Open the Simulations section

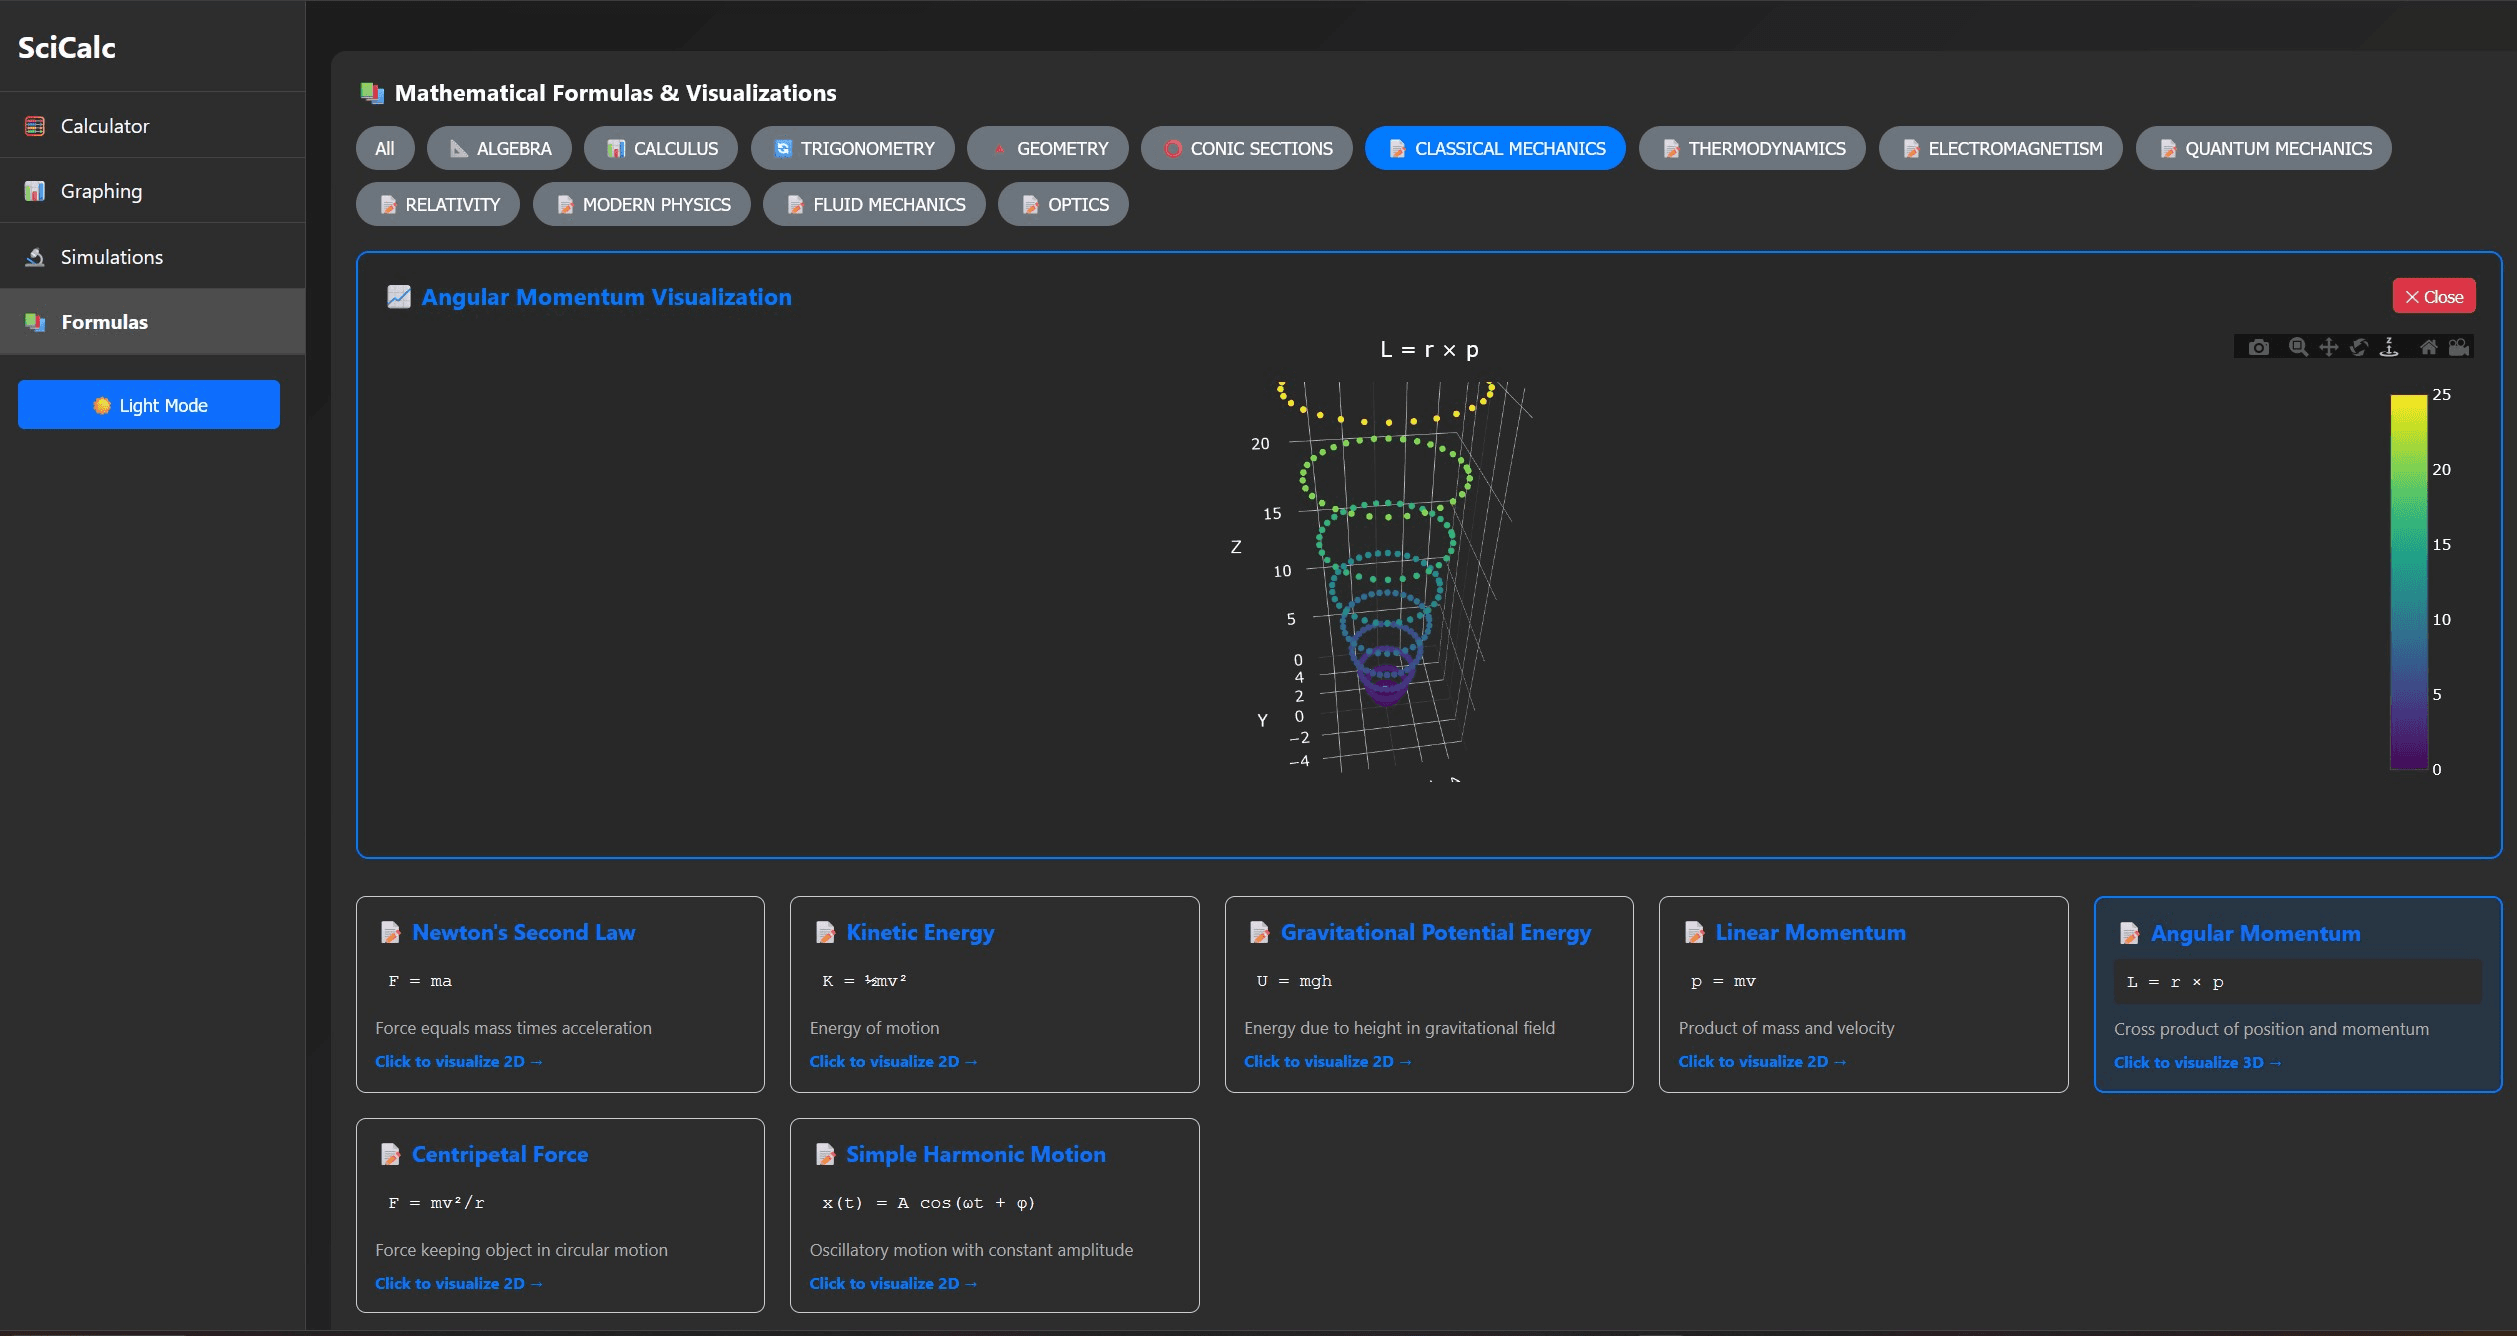(x=111, y=256)
